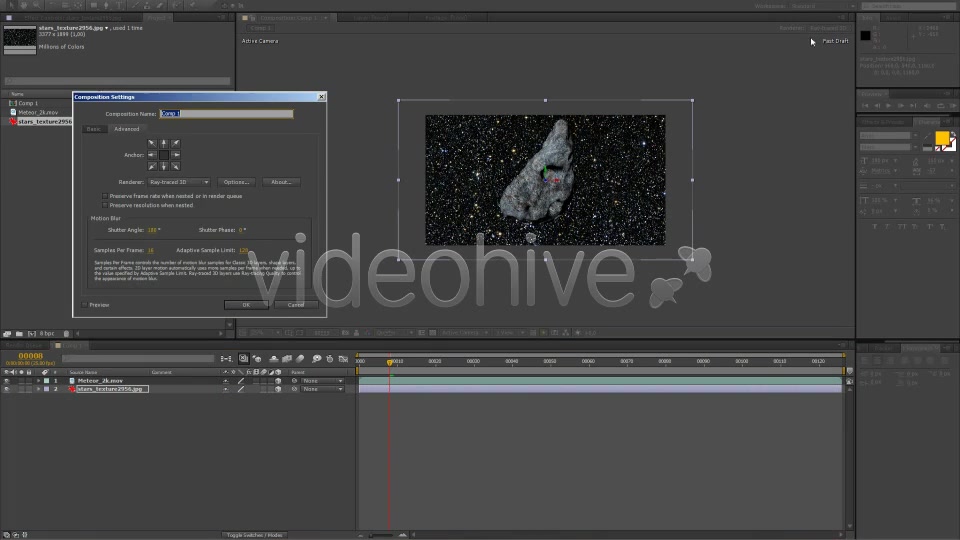Click the middle-left anchor arrow
Image resolution: width=960 pixels, height=540 pixels.
pos(152,155)
